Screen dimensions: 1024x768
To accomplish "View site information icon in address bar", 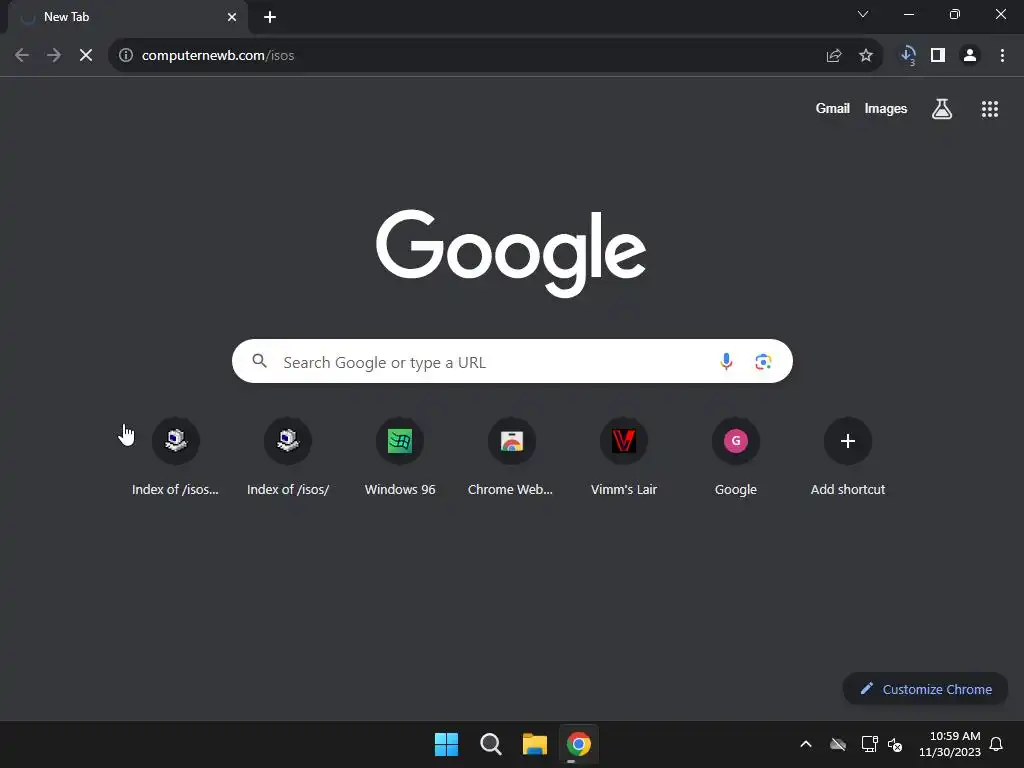I will [126, 56].
